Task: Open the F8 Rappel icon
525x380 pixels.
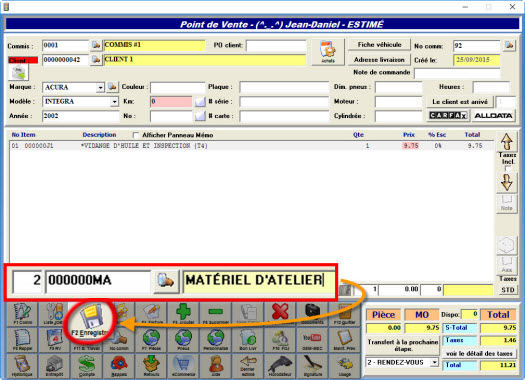Action: (22, 339)
